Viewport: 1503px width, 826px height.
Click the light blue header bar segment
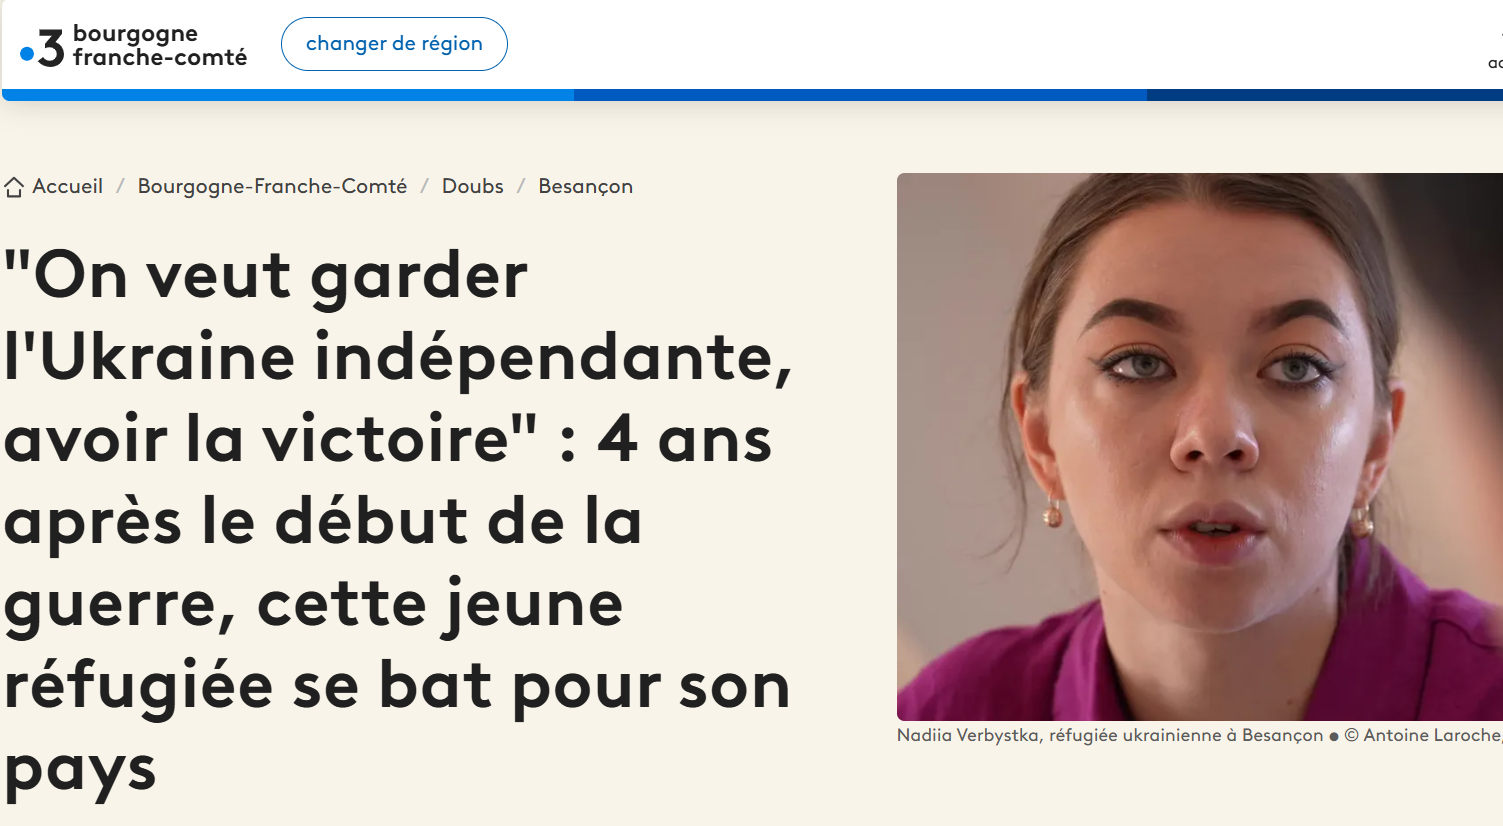click(288, 95)
